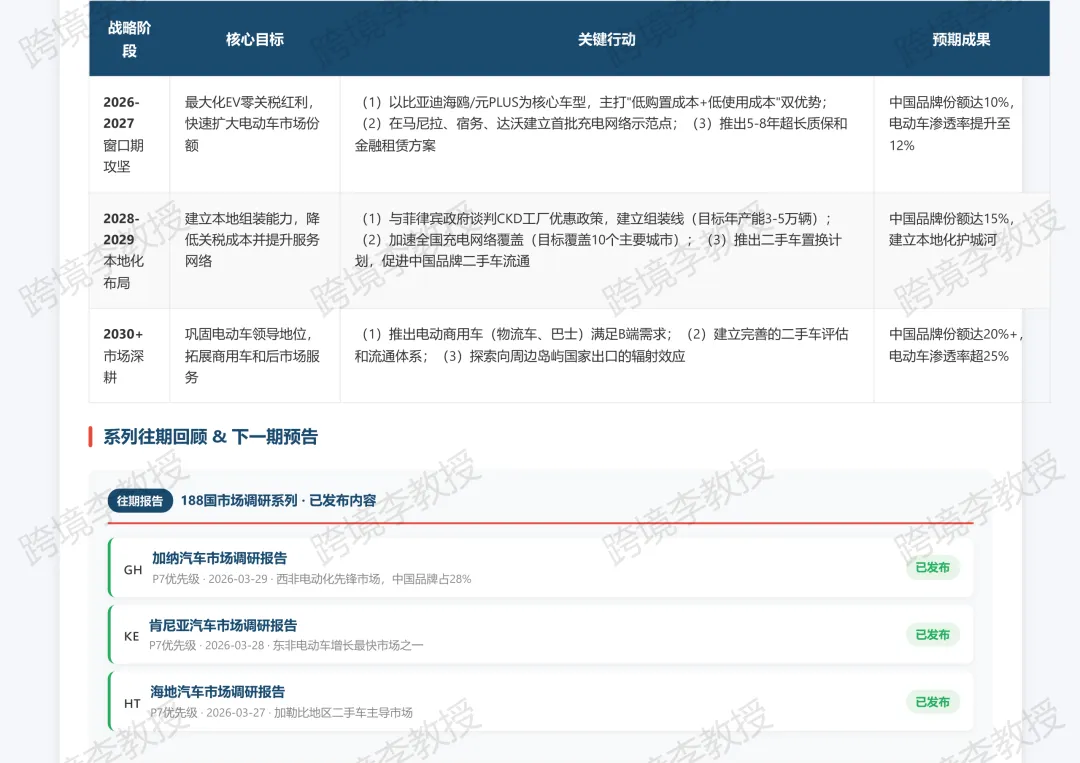The height and width of the screenshot is (763, 1080).
Task: Click the 建立本地组装能力 goal cell
Action: click(x=255, y=251)
